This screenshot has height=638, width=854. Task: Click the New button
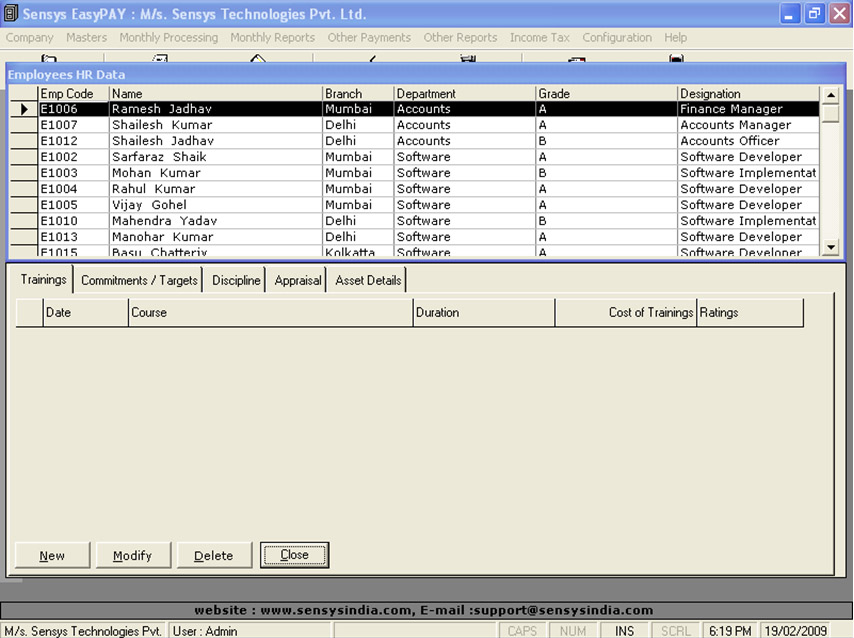(x=52, y=555)
